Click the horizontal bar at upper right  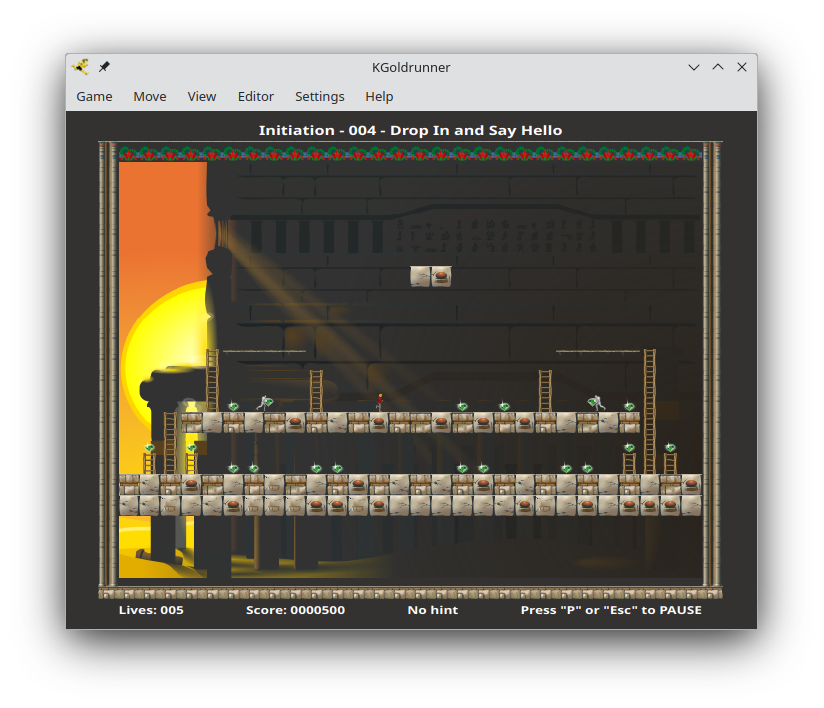pyautogui.click(x=598, y=351)
